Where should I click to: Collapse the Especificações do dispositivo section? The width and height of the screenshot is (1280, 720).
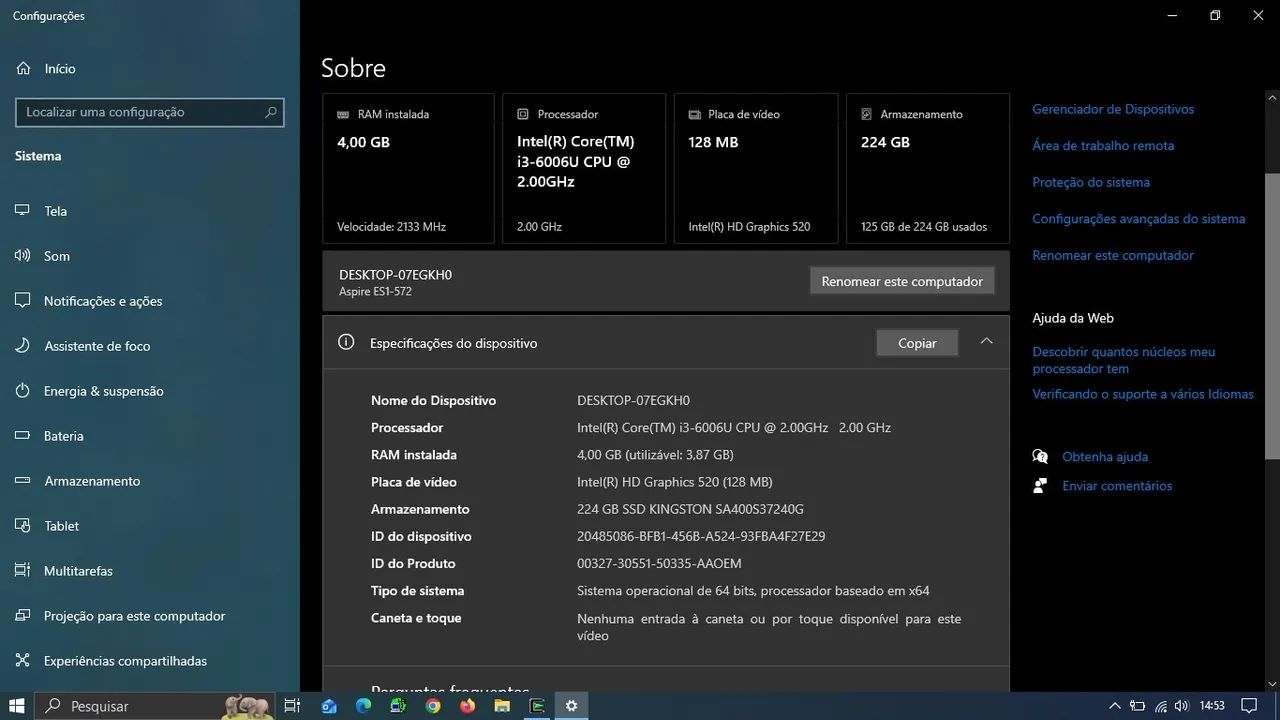986,342
